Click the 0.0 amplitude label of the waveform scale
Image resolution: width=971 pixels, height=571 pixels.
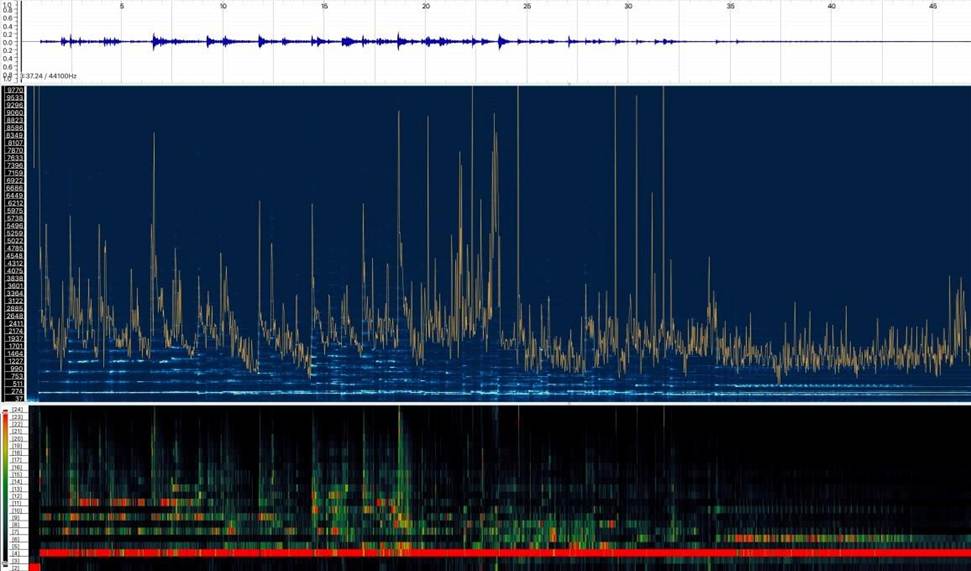pyautogui.click(x=7, y=42)
